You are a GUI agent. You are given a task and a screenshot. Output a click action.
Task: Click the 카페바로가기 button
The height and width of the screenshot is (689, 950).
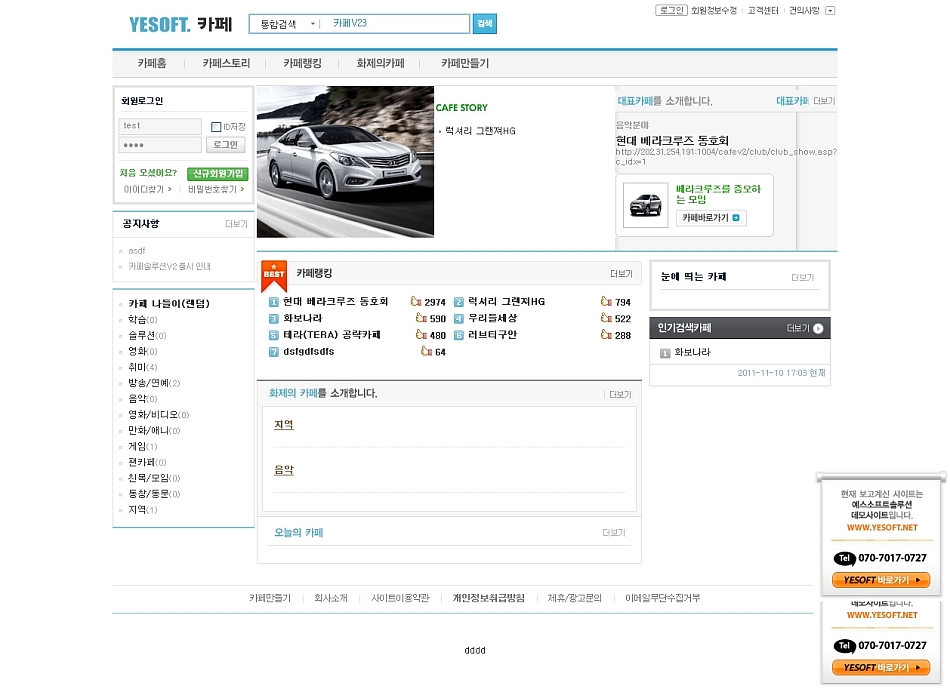[x=711, y=218]
